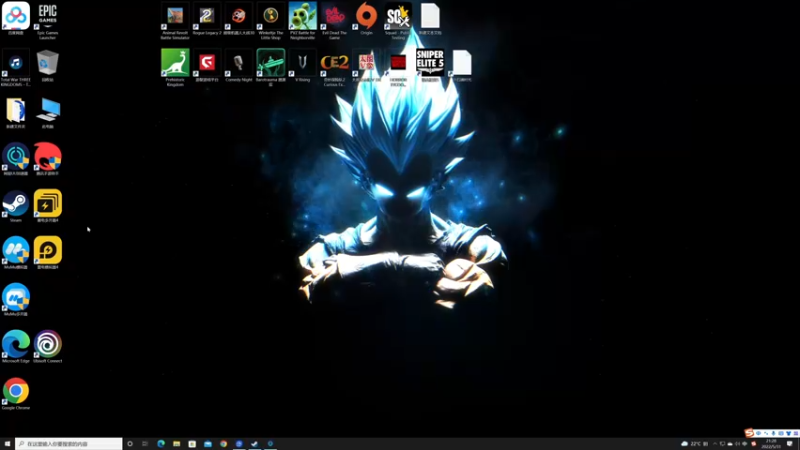Open the Microsoft Edge desktop shortcut
This screenshot has width=800, height=450.
16,346
